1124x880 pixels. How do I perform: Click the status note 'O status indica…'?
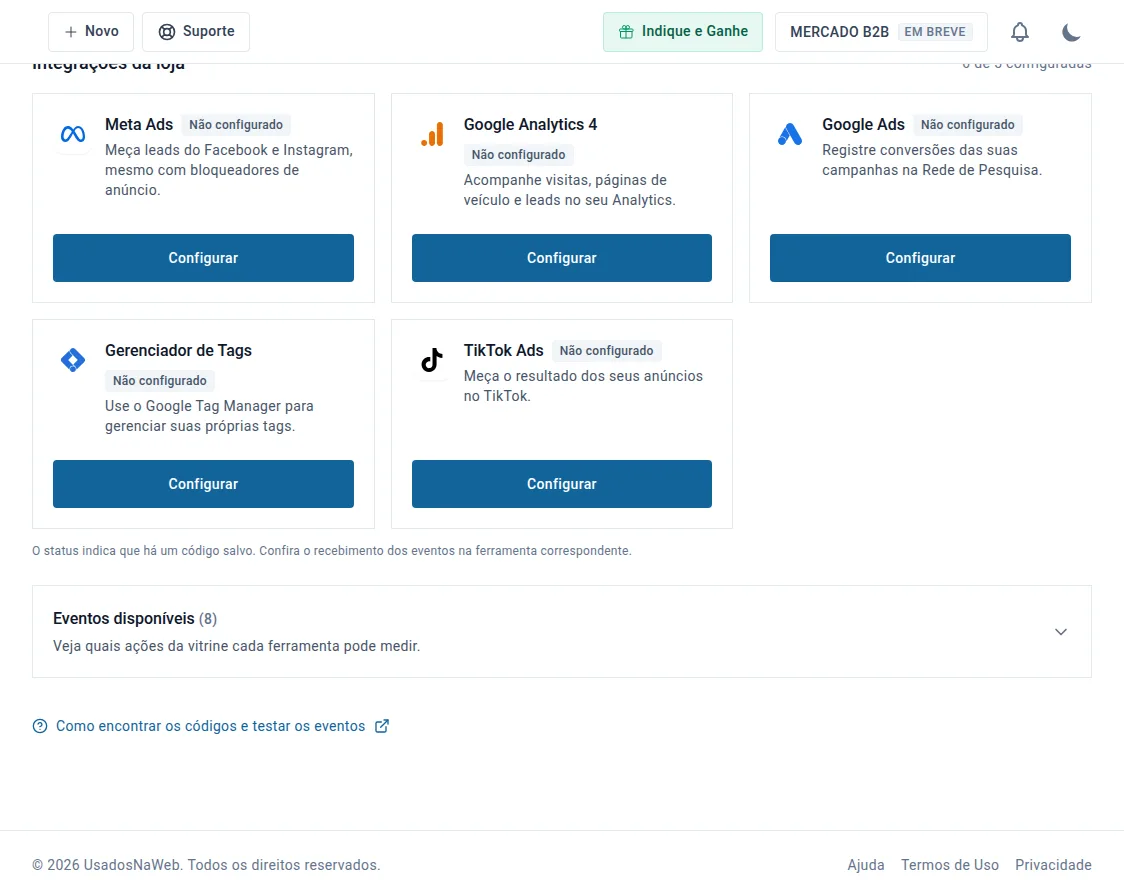pyautogui.click(x=332, y=550)
